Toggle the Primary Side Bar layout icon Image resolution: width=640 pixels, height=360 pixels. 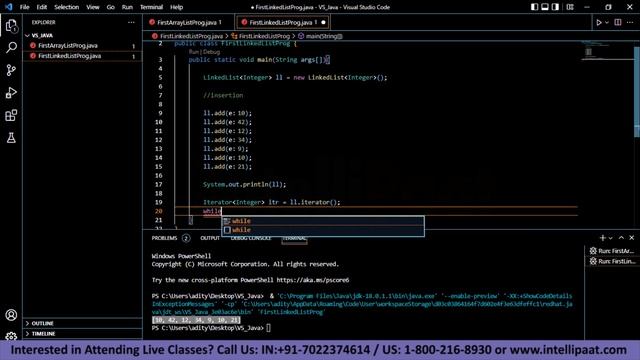click(534, 7)
